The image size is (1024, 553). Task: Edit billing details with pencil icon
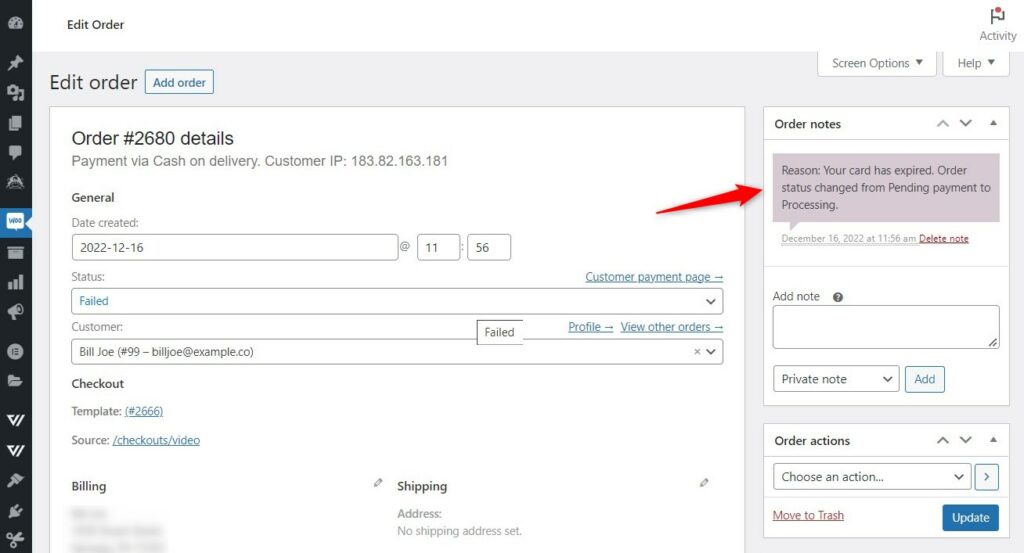point(377,483)
